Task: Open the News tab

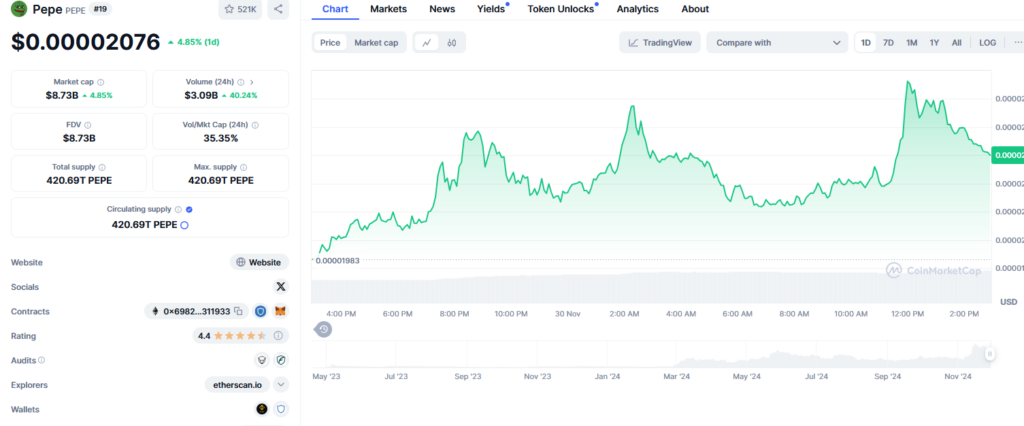Action: [x=442, y=9]
